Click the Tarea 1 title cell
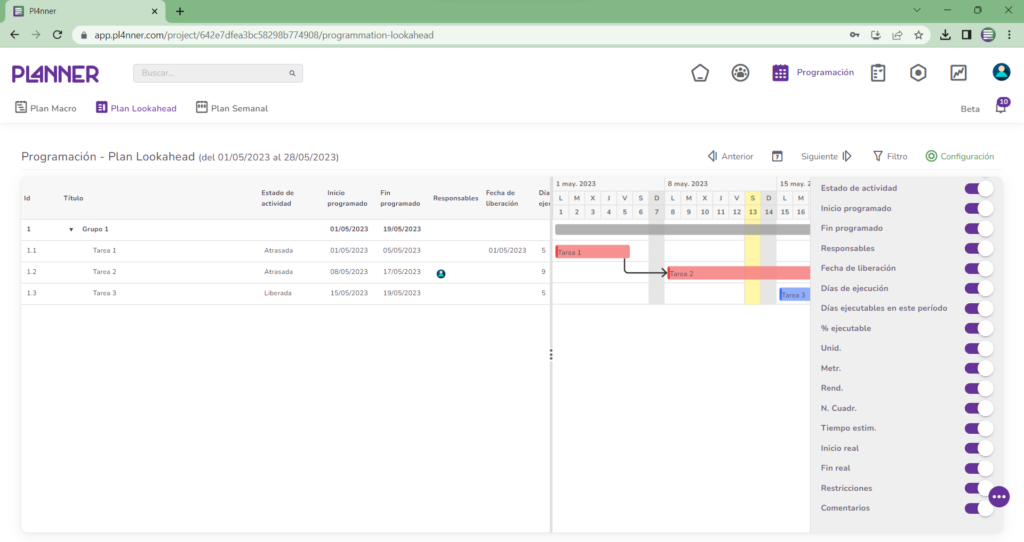This screenshot has height=542, width=1024. tap(104, 251)
